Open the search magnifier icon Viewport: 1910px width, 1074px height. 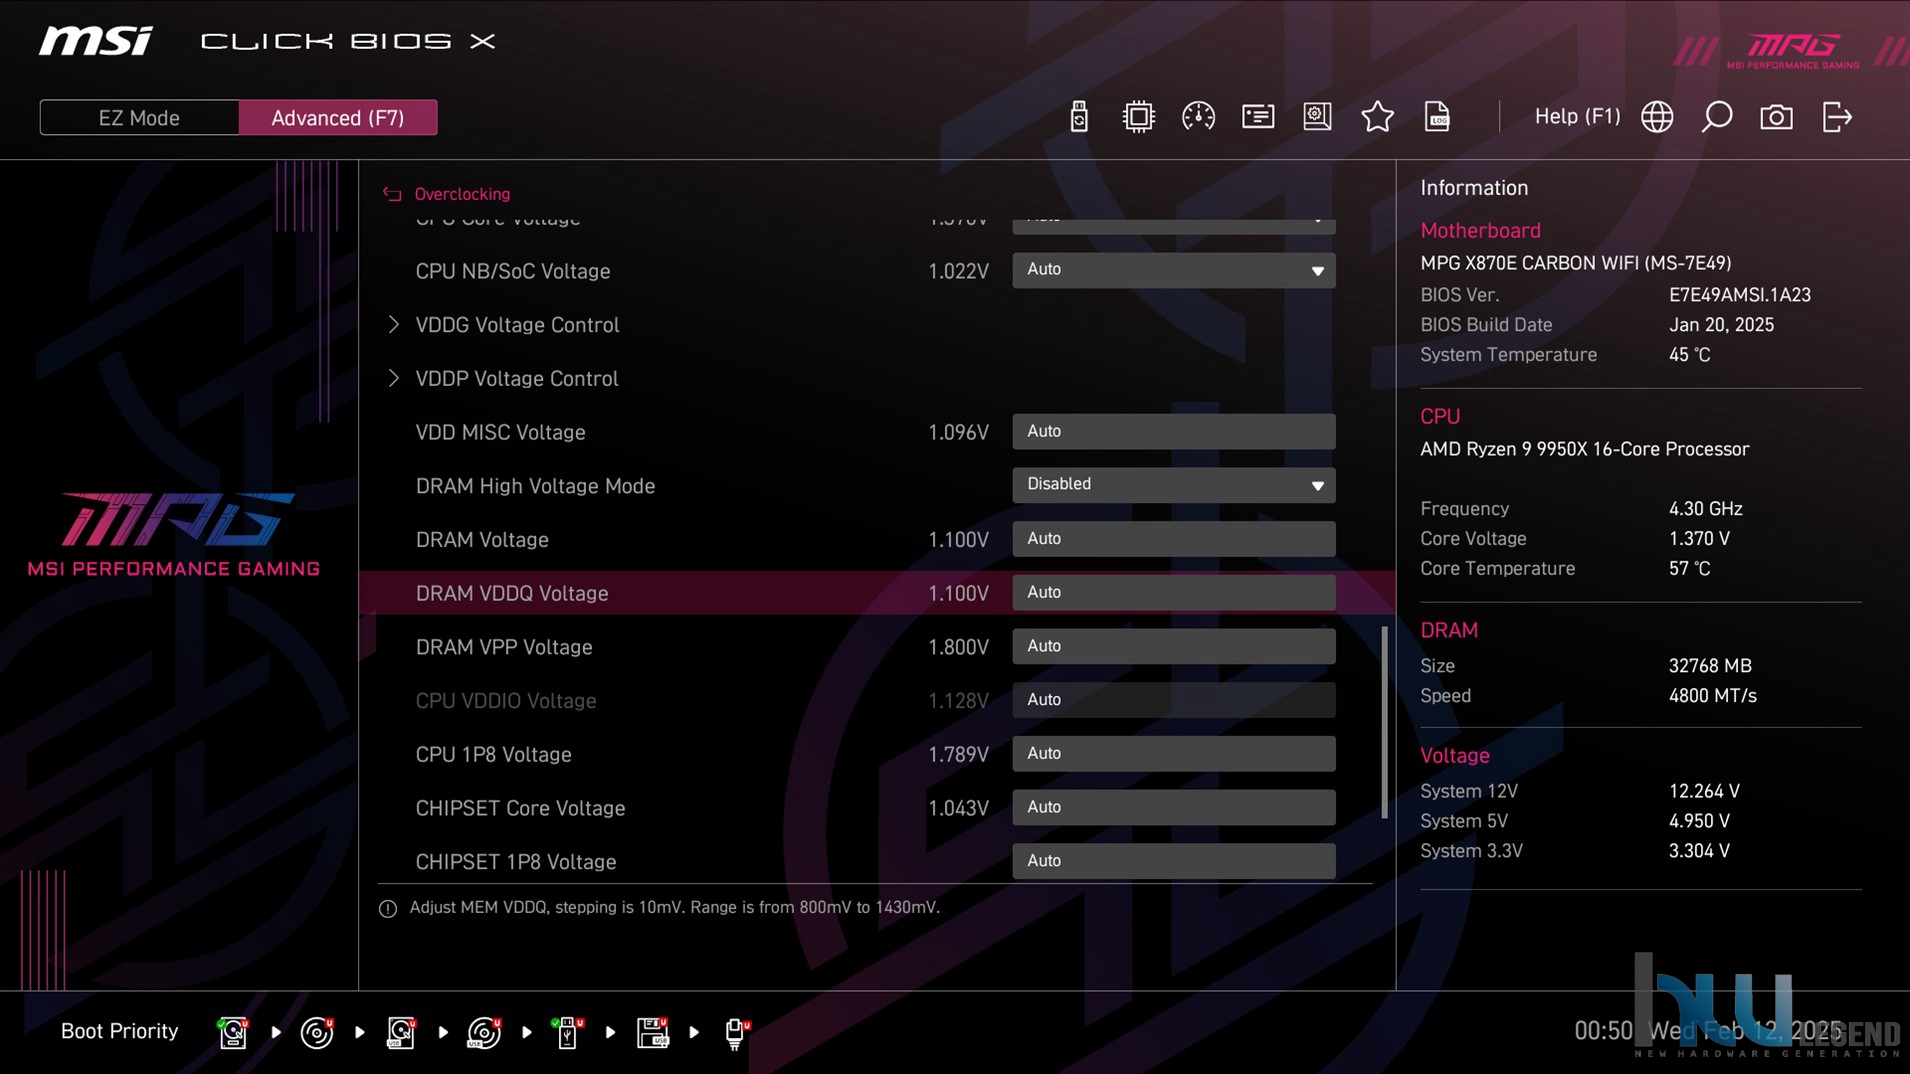coord(1717,117)
